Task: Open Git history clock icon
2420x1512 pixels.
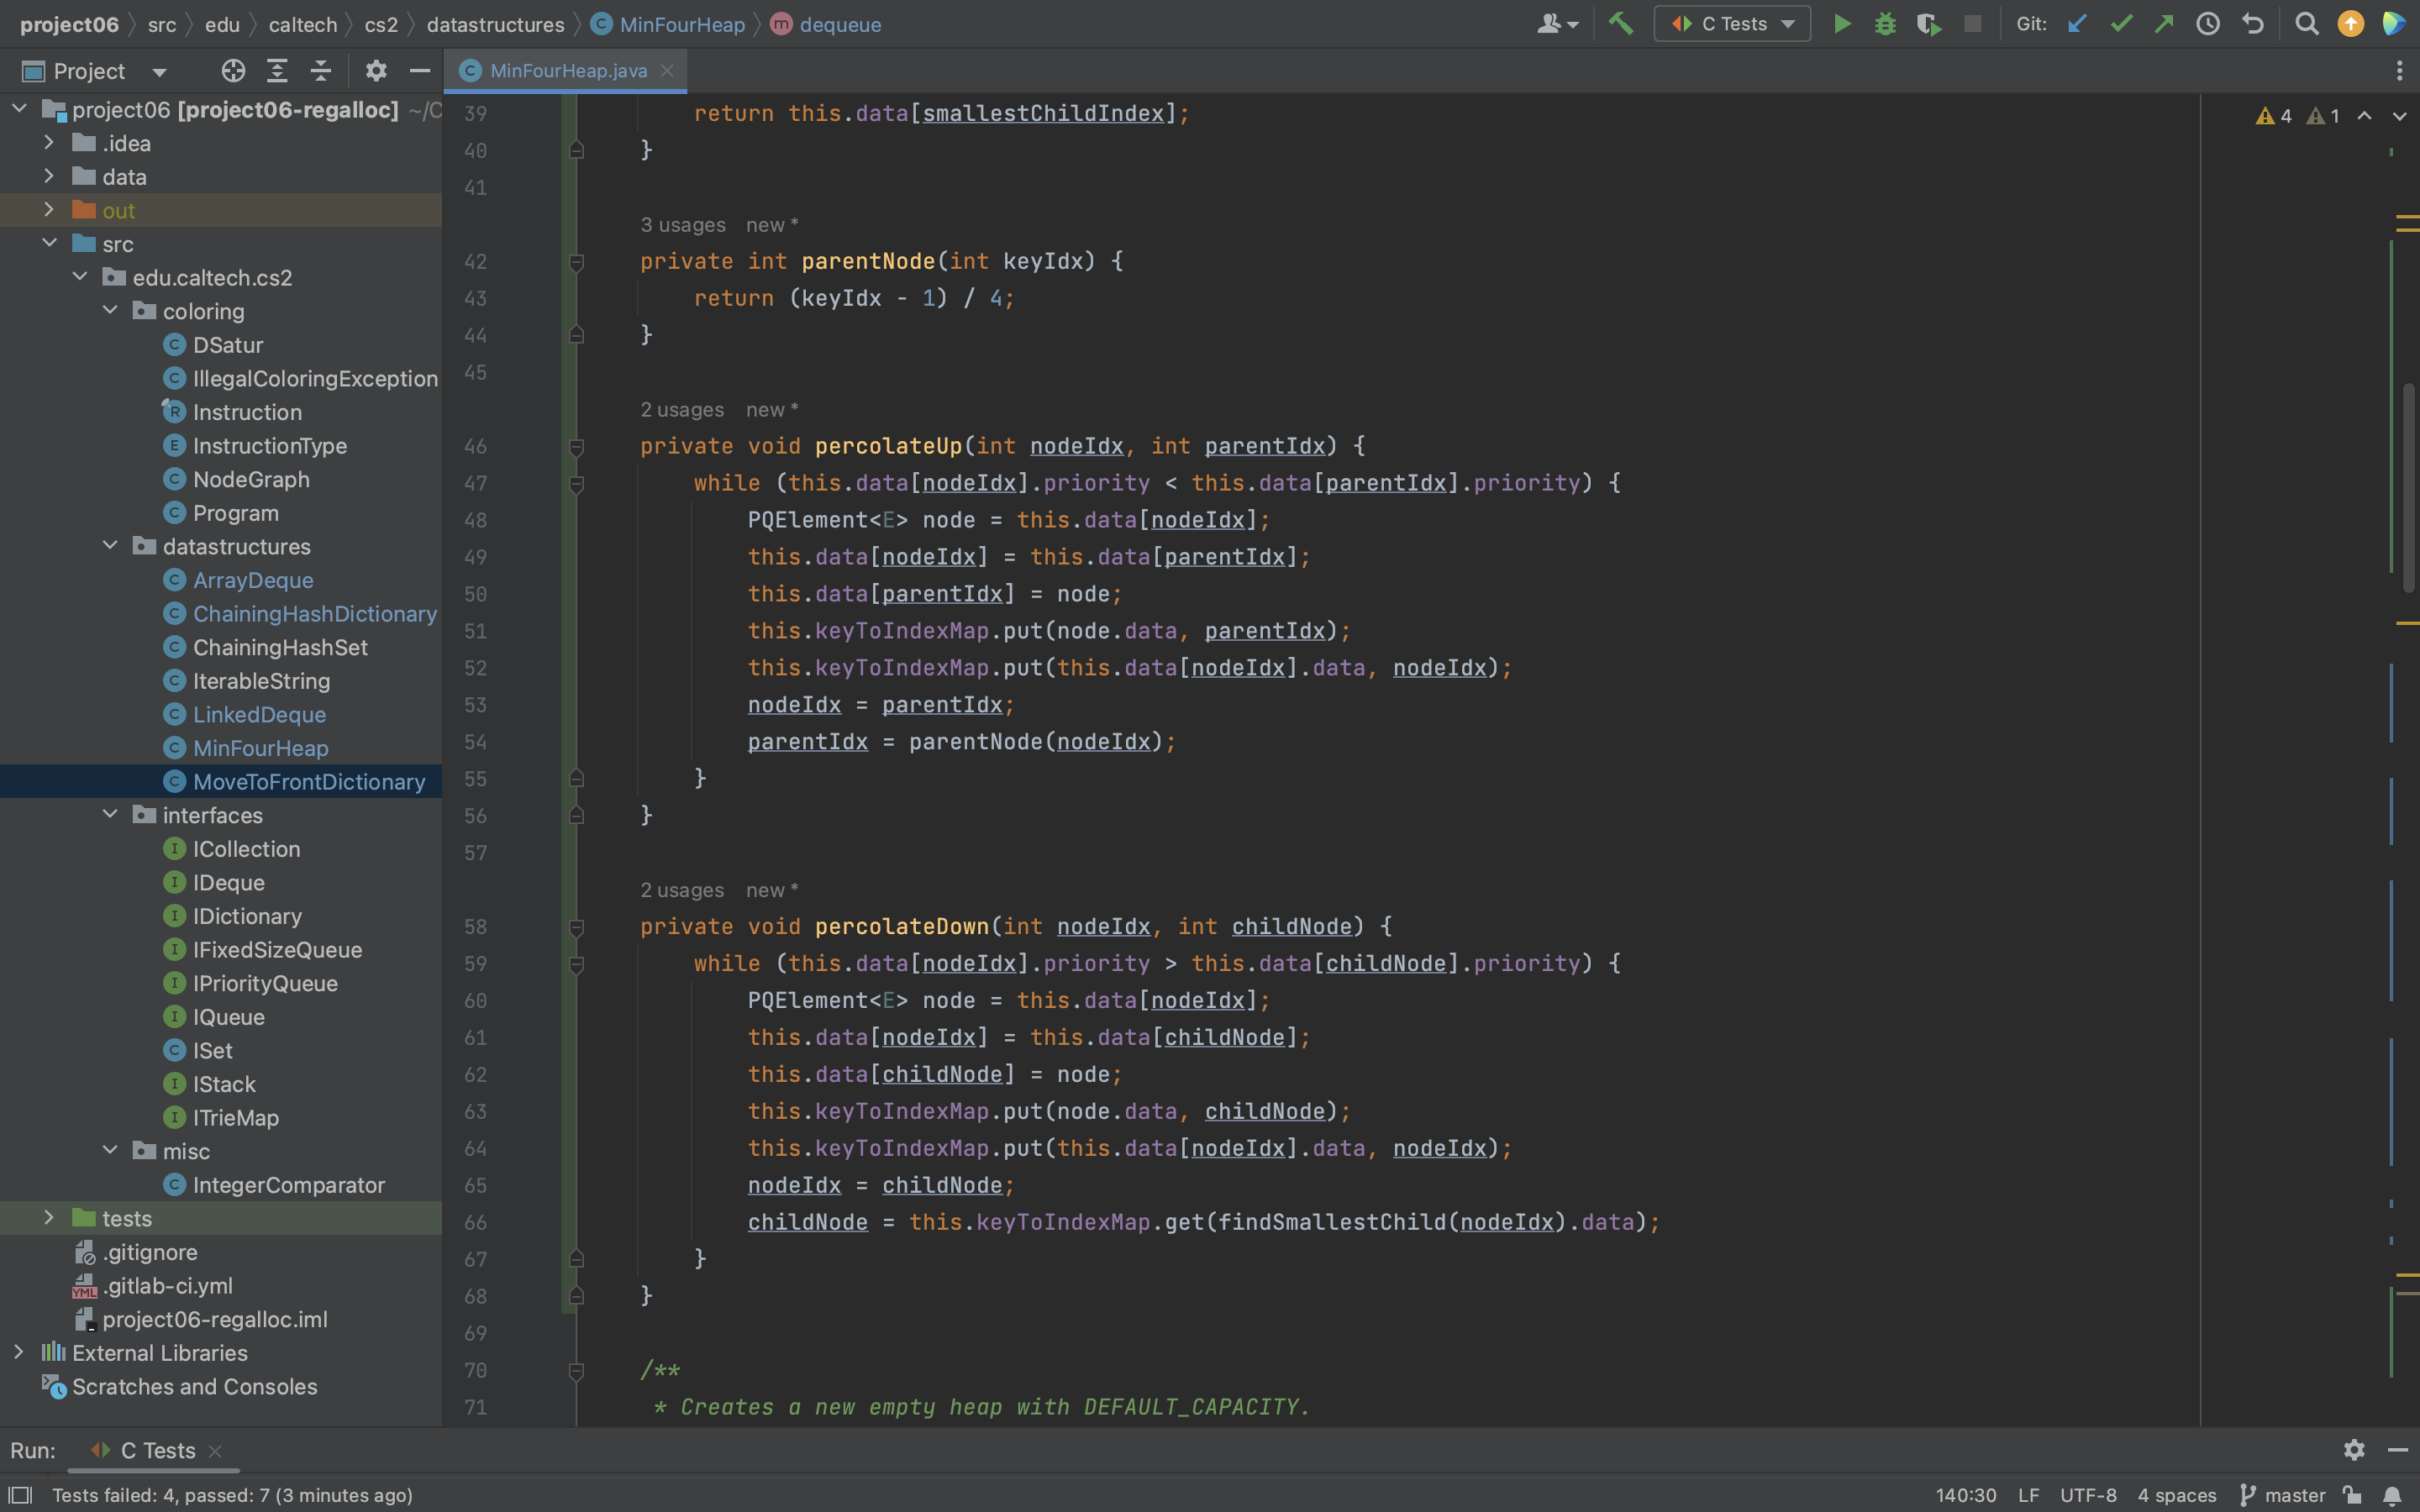Action: (2208, 23)
